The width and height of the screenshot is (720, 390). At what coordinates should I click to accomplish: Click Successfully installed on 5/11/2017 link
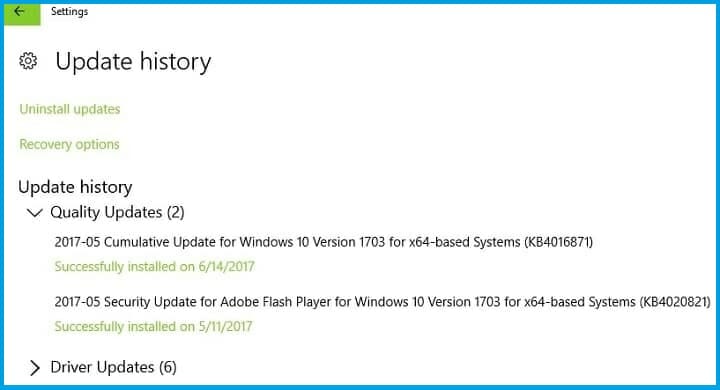coord(153,327)
